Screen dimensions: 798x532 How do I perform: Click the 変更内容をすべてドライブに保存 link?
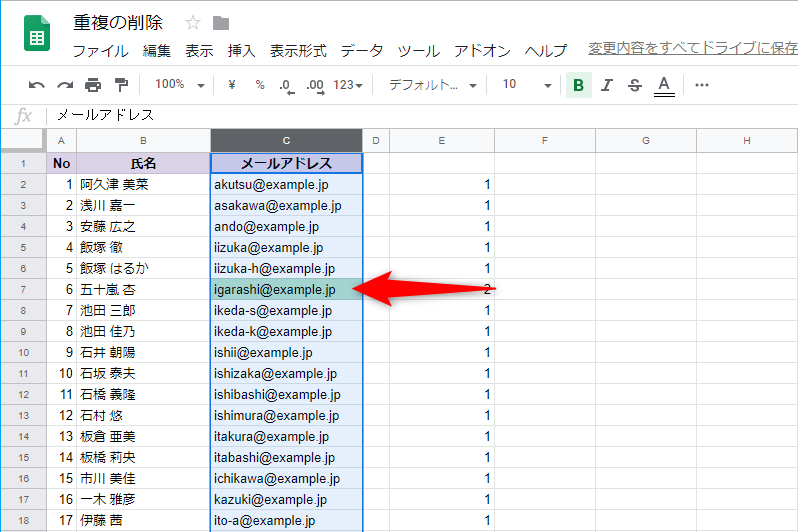coord(693,48)
